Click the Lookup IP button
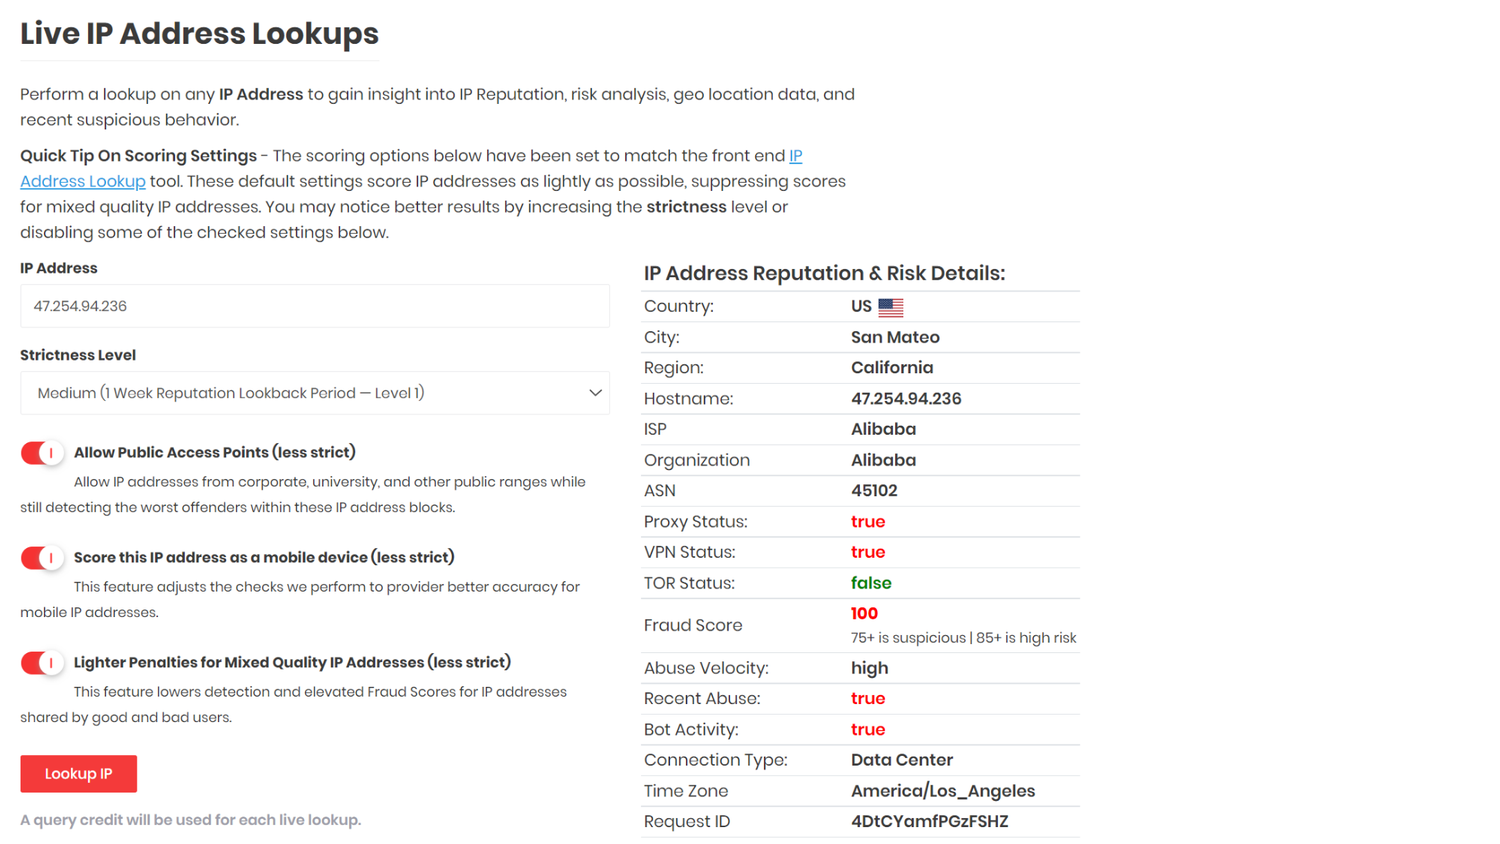This screenshot has height=844, width=1500. [78, 773]
